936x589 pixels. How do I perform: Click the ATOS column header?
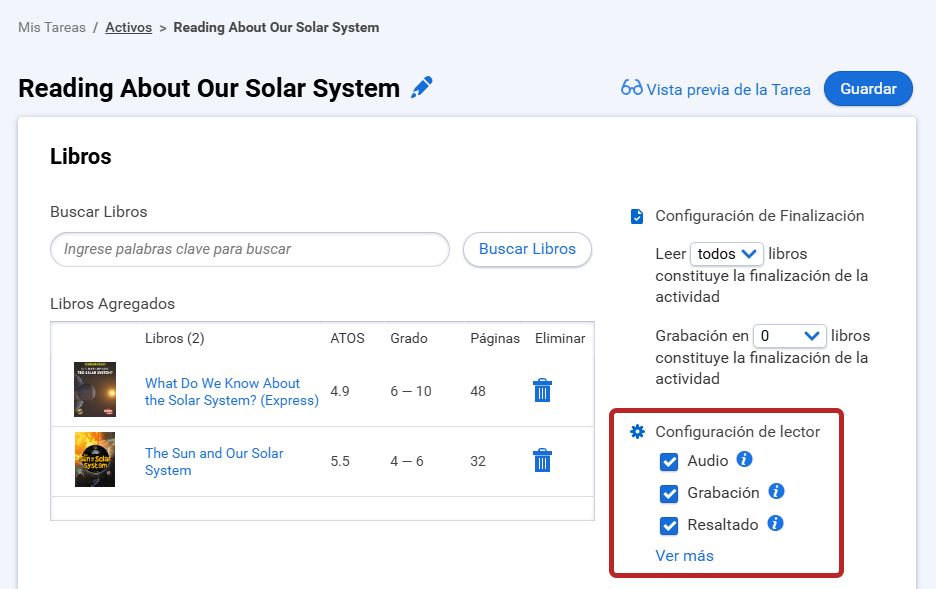[347, 338]
